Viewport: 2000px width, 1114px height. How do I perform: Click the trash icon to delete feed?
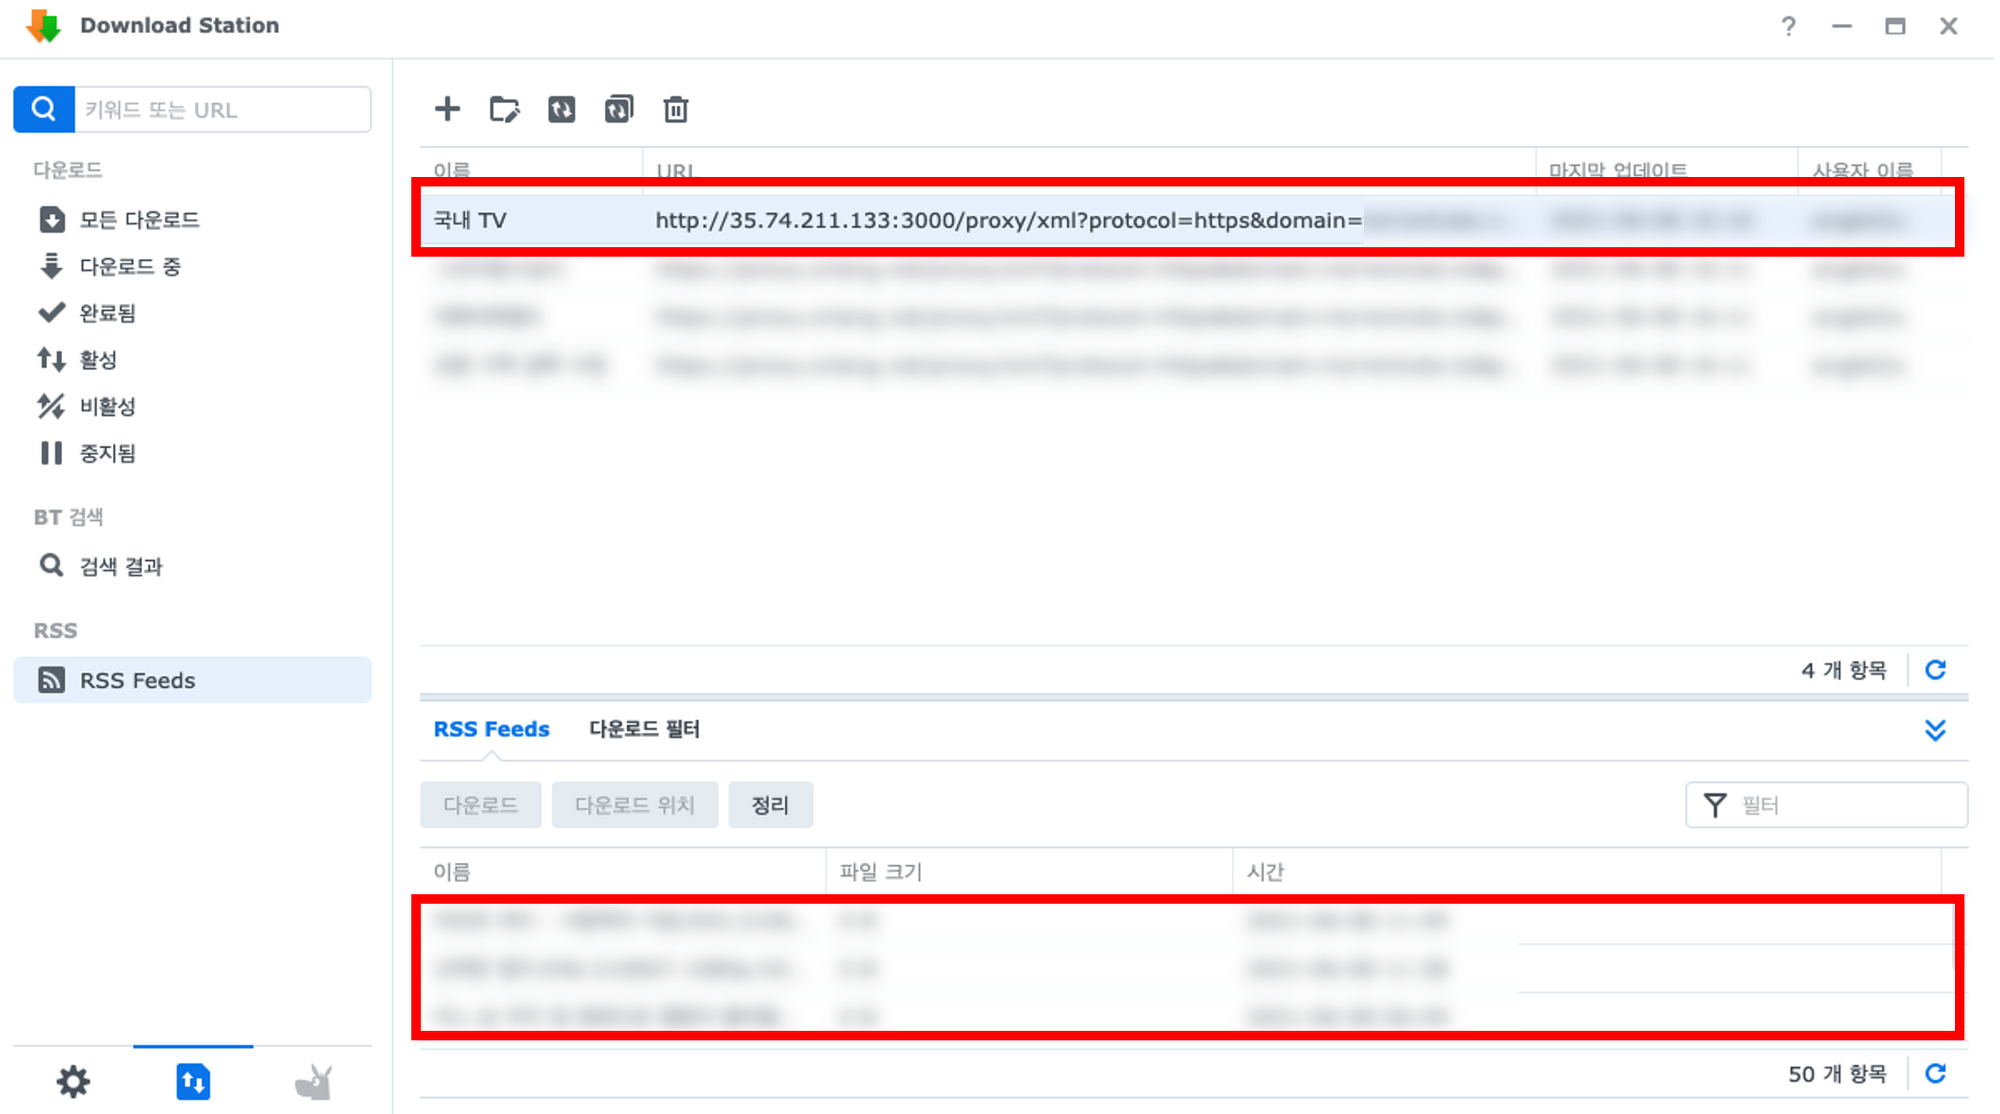[675, 109]
